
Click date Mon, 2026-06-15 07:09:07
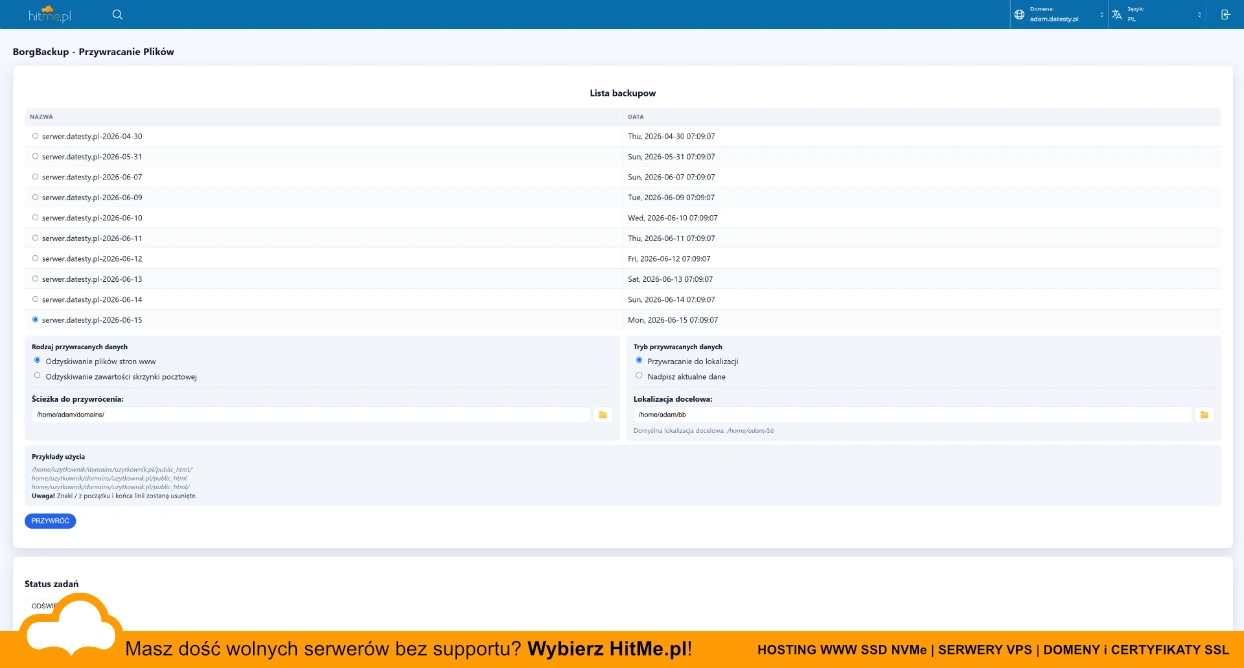pos(673,320)
